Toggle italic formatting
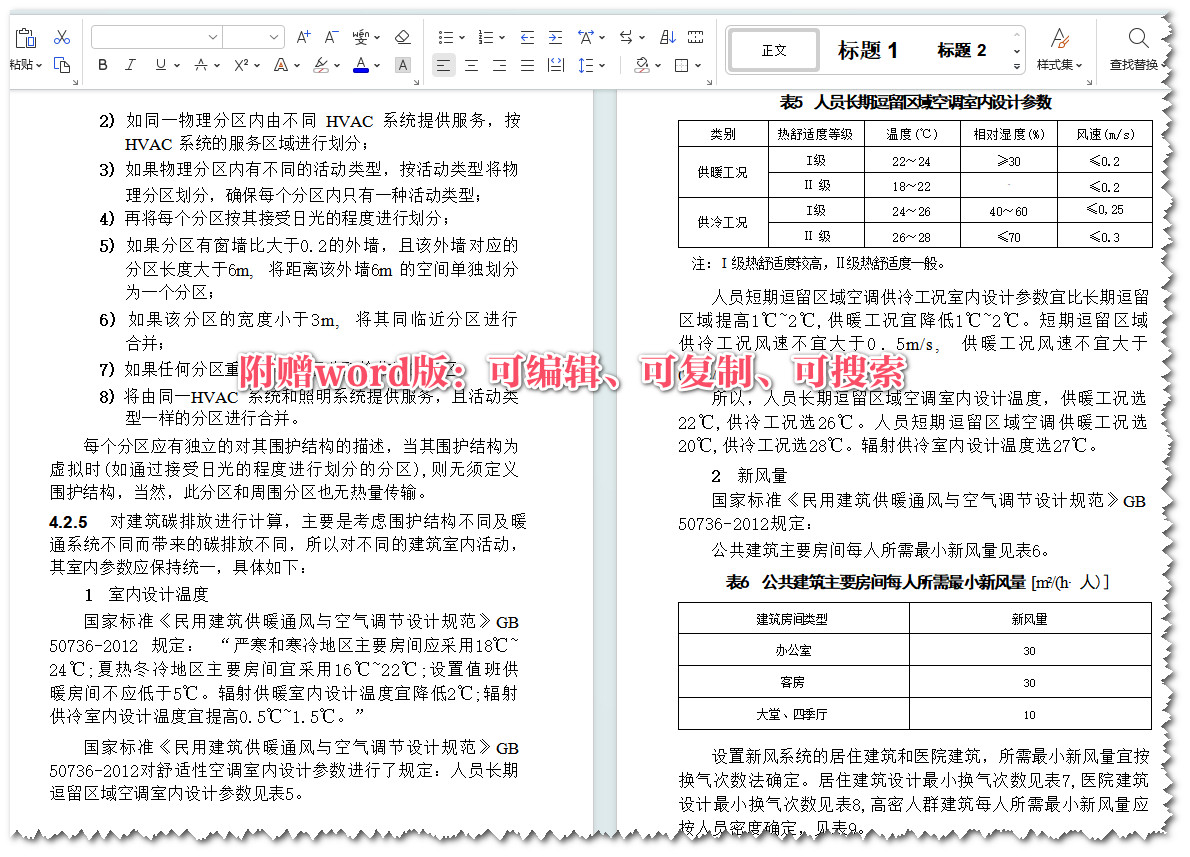 click(129, 62)
